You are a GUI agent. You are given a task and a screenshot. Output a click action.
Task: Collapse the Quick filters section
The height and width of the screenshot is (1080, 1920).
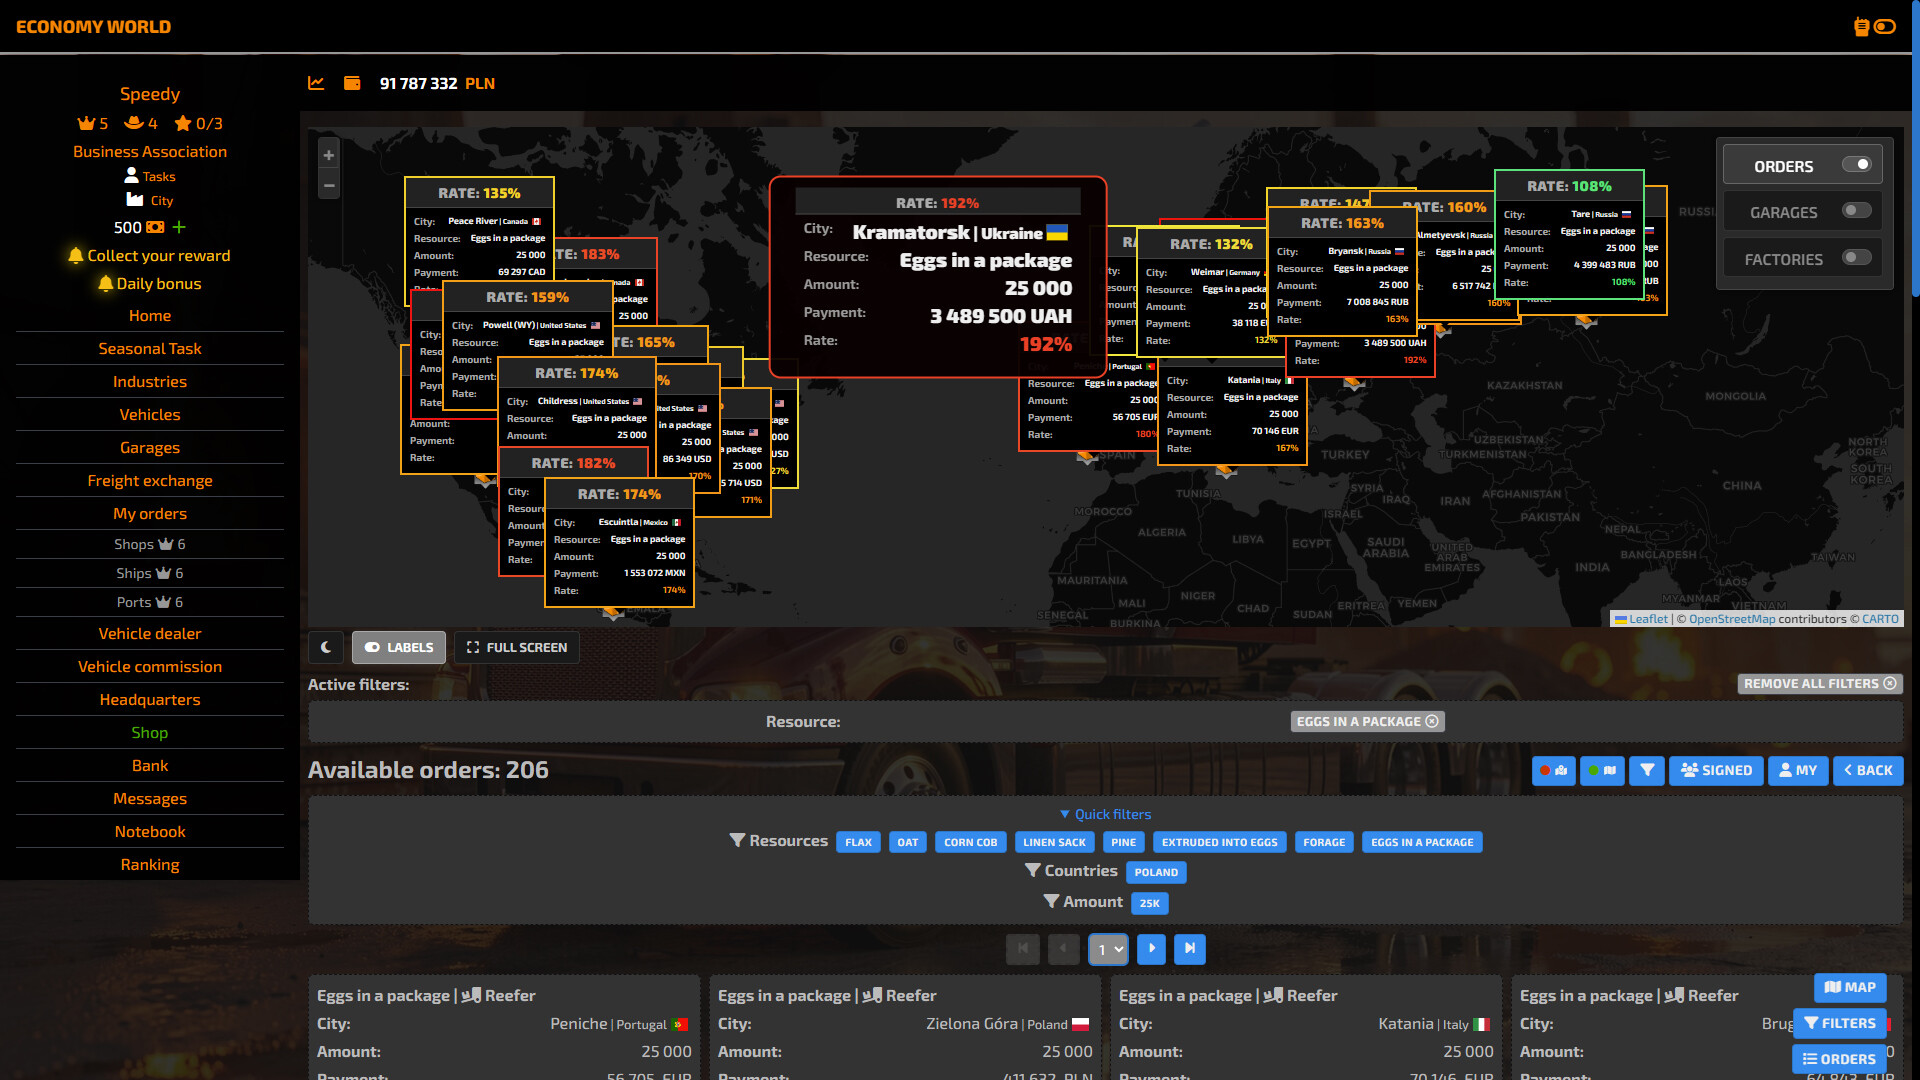pos(1105,814)
